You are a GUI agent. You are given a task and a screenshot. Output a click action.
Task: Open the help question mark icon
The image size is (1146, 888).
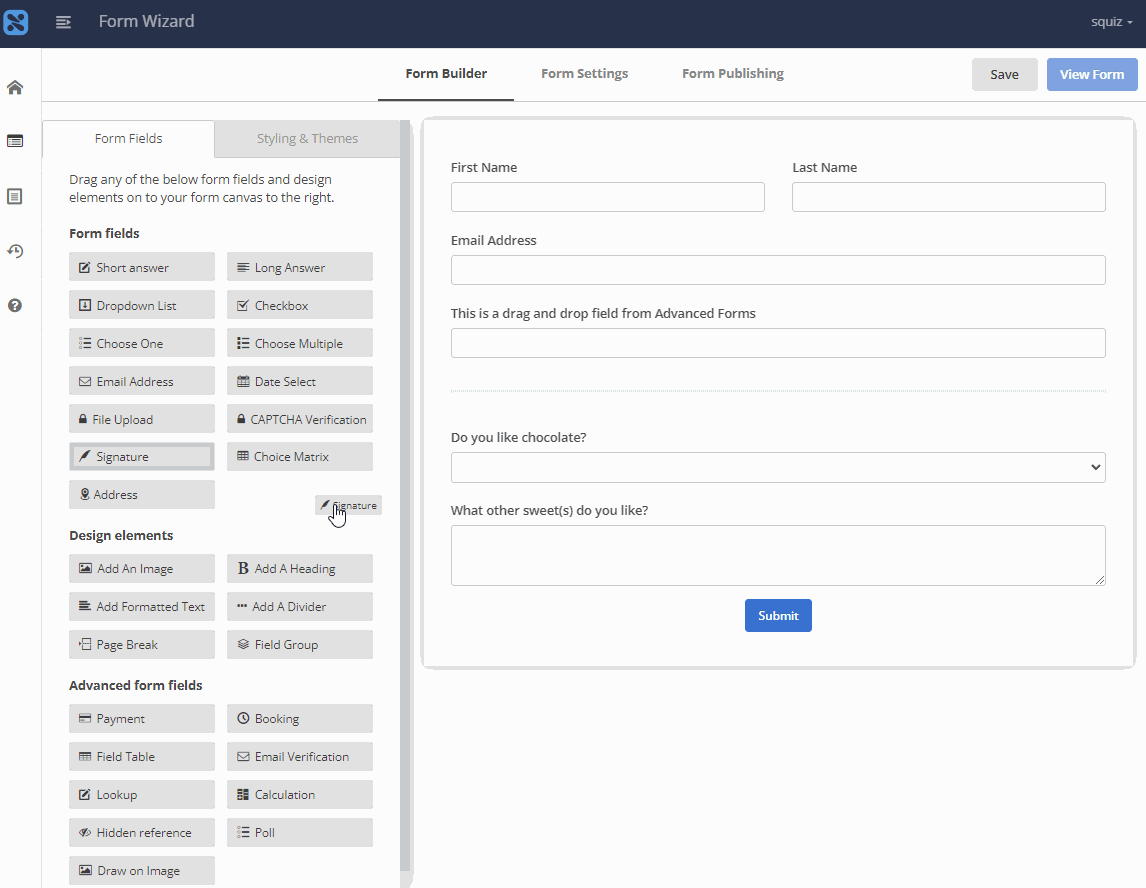coord(15,306)
